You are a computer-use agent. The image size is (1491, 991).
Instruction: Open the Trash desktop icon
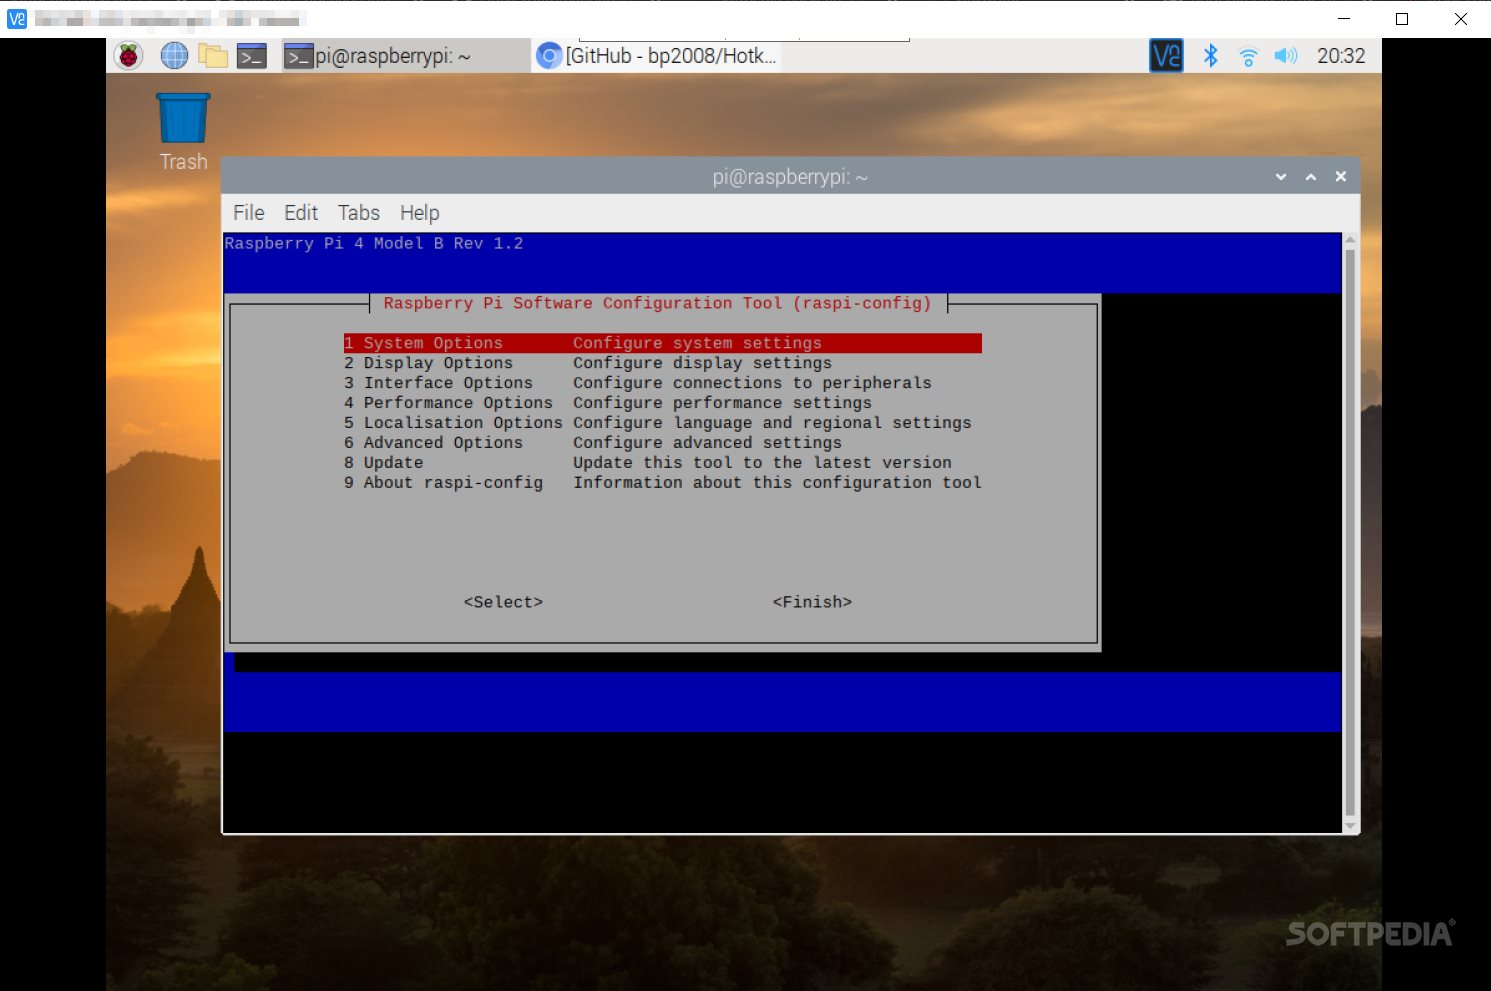click(x=183, y=132)
